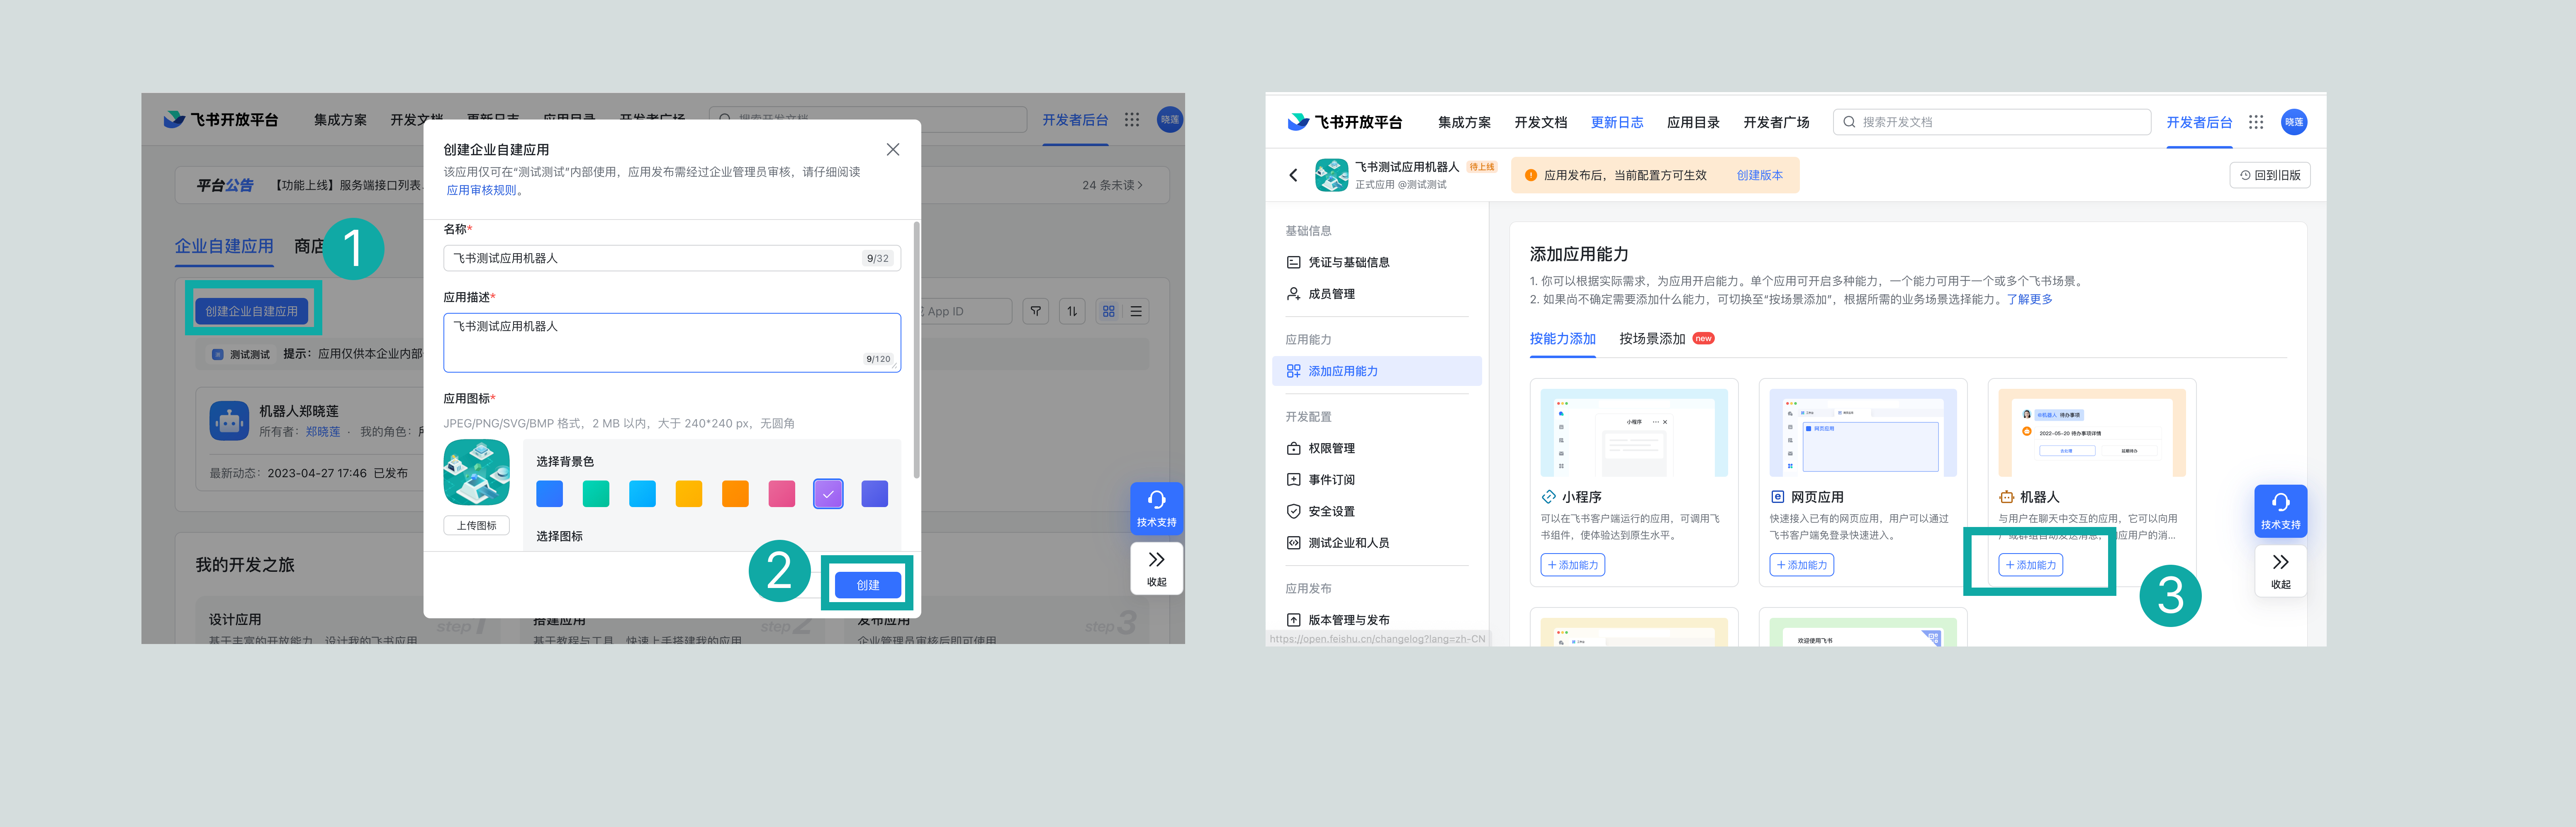Viewport: 2576px width, 827px height.
Task: Open the 机器人郑晓莲 app icon
Action: (x=229, y=421)
